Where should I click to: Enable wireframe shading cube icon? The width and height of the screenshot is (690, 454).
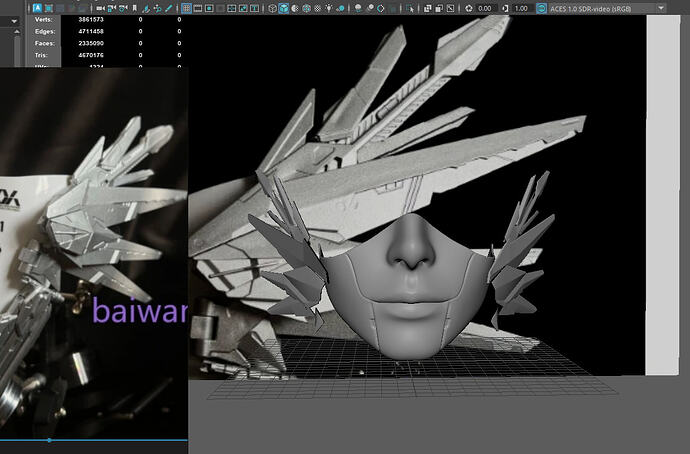point(272,8)
